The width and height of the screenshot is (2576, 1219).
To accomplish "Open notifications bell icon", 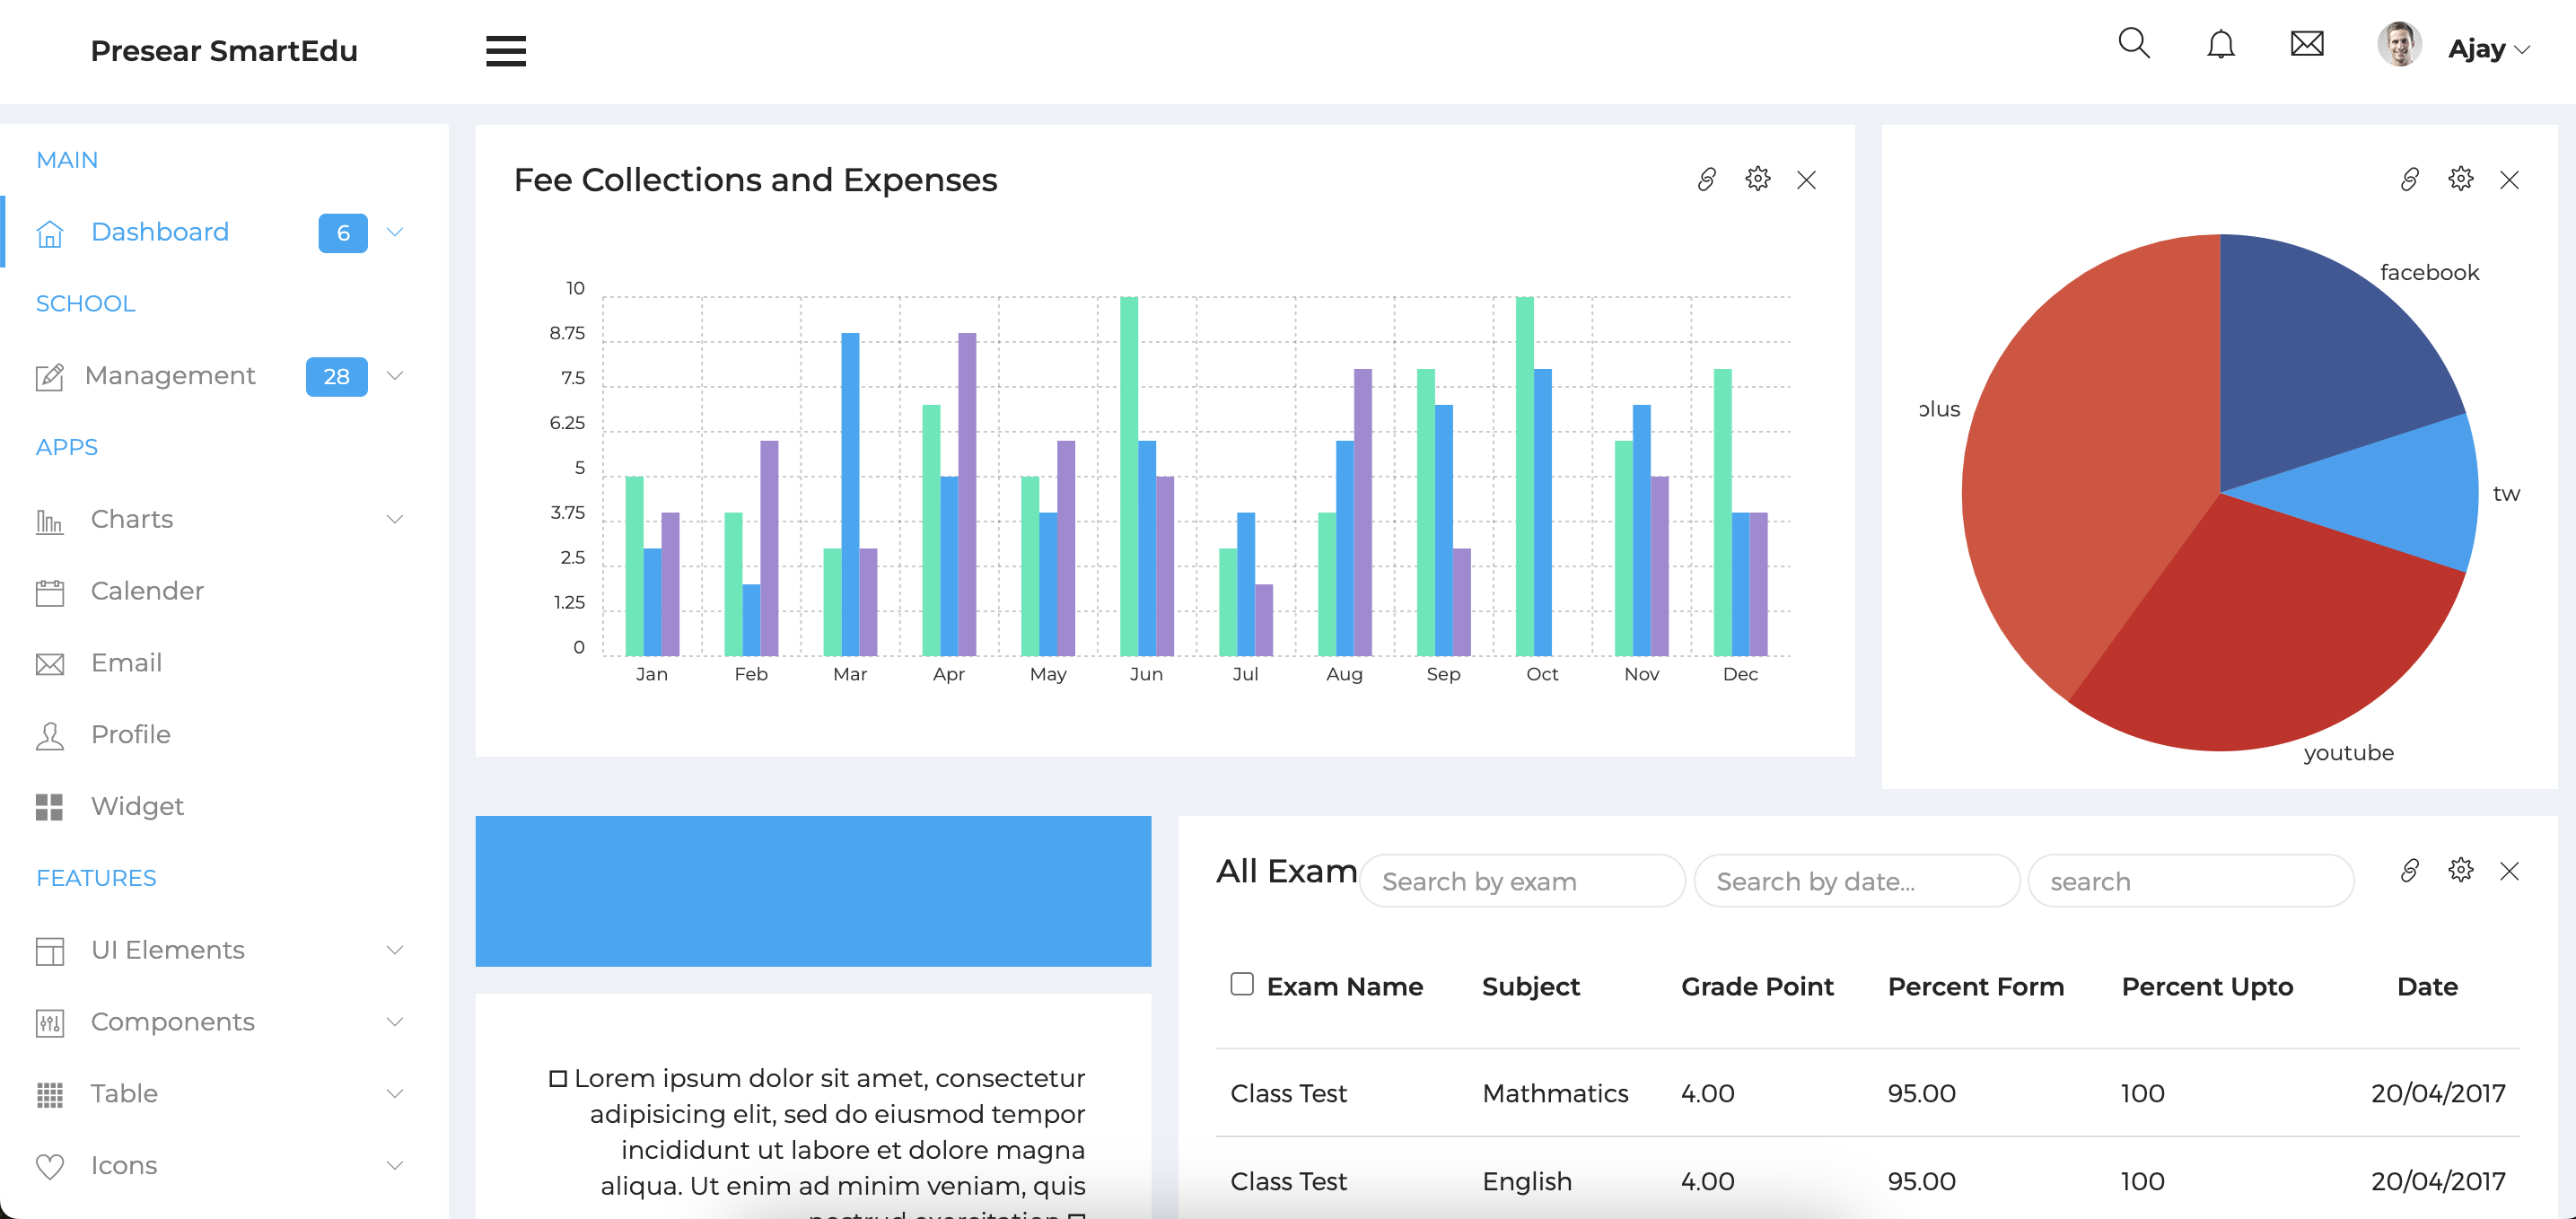I will (x=2221, y=44).
